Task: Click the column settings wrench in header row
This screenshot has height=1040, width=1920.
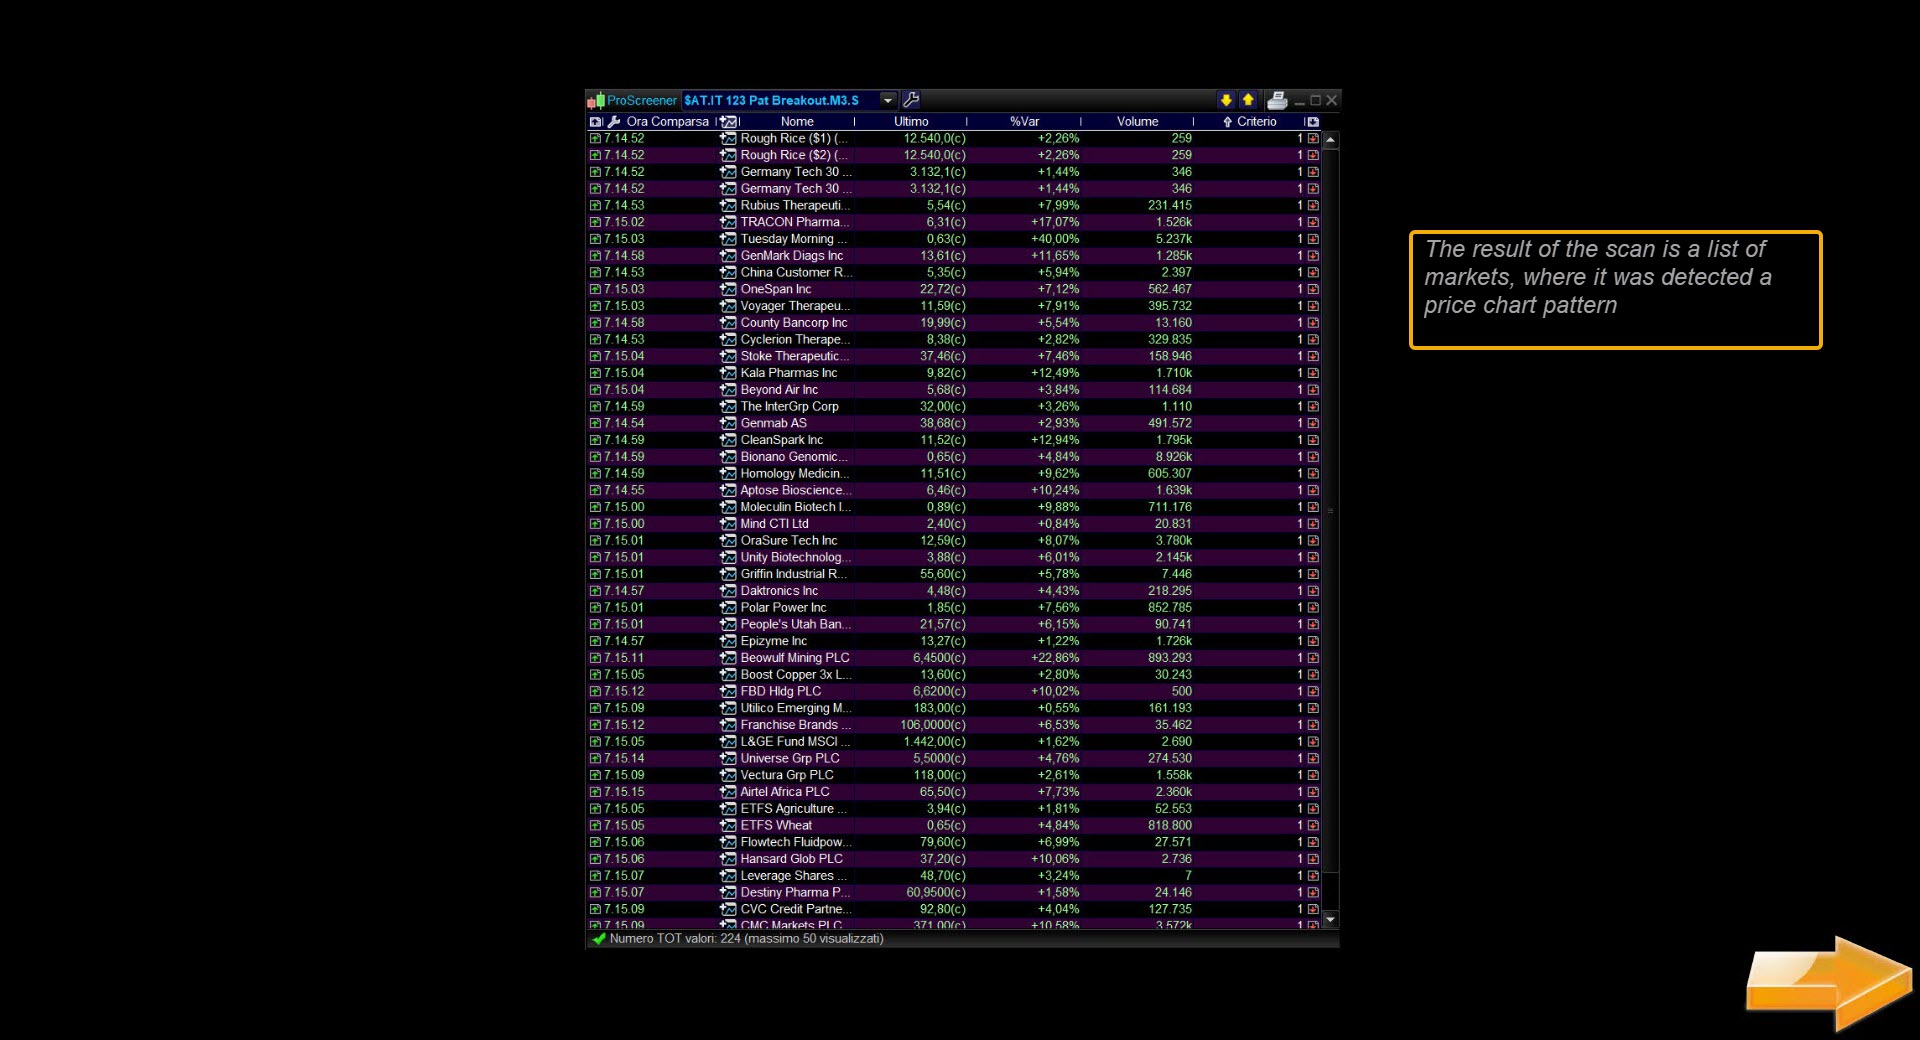Action: (x=614, y=122)
